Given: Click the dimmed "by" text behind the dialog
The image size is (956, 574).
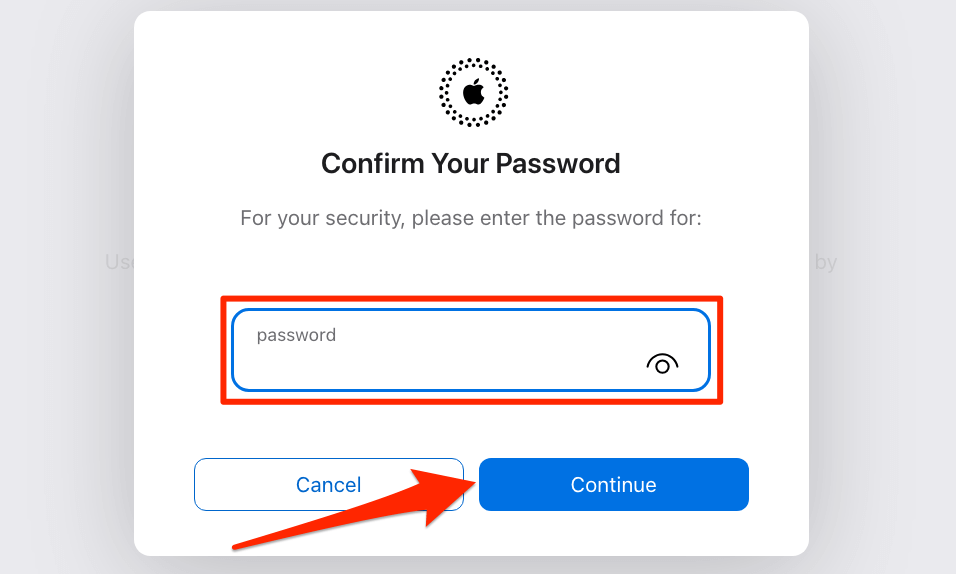Looking at the screenshot, I should [x=826, y=262].
